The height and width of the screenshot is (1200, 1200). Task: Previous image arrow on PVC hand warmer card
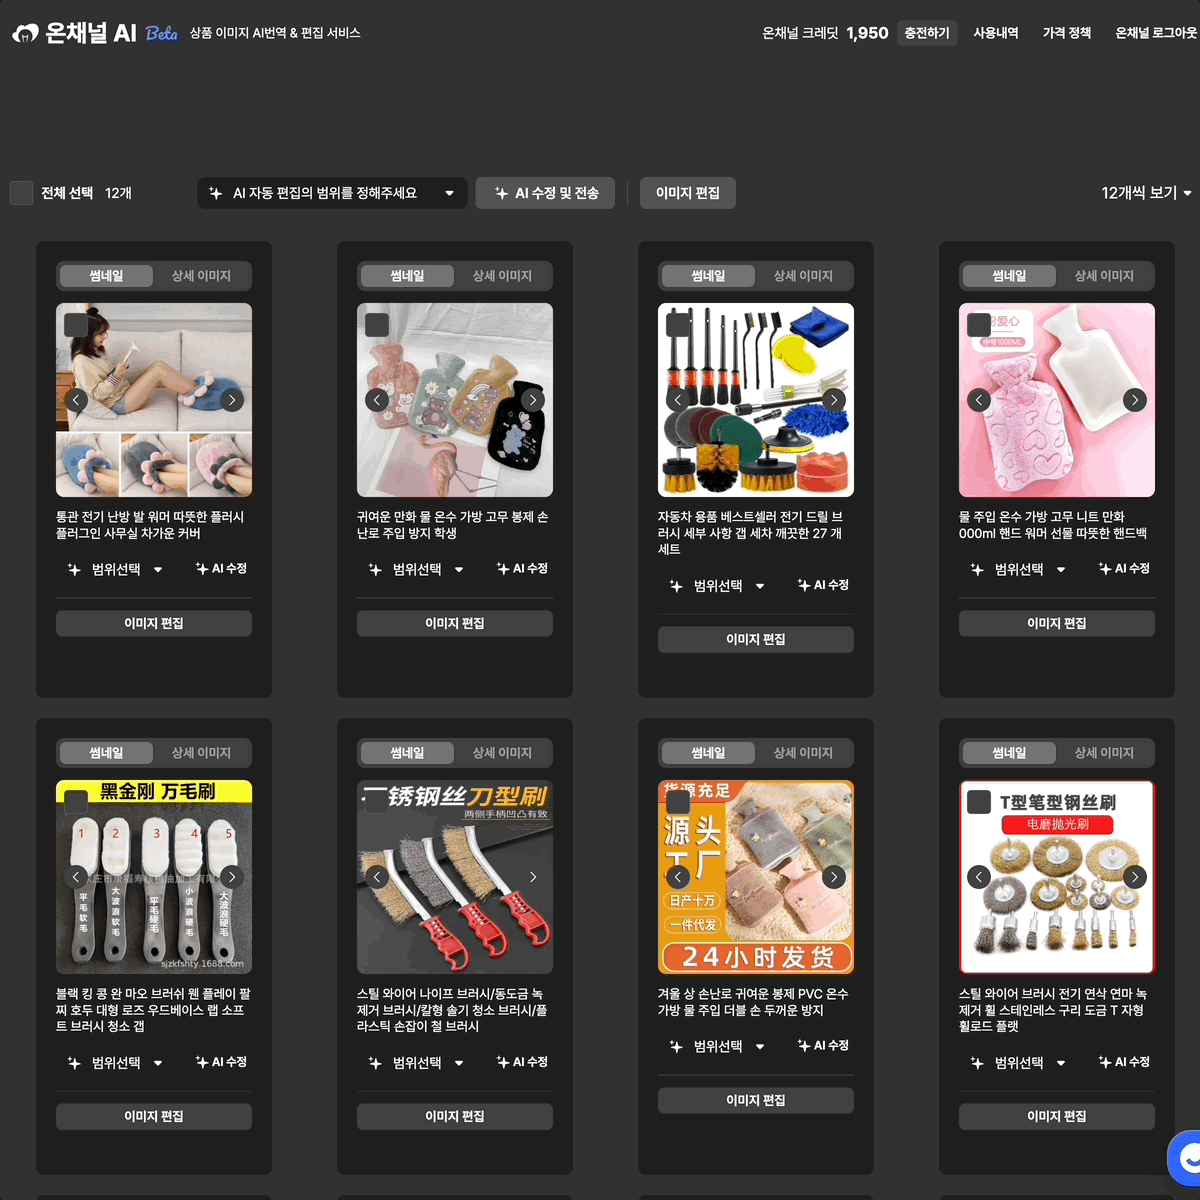(678, 877)
